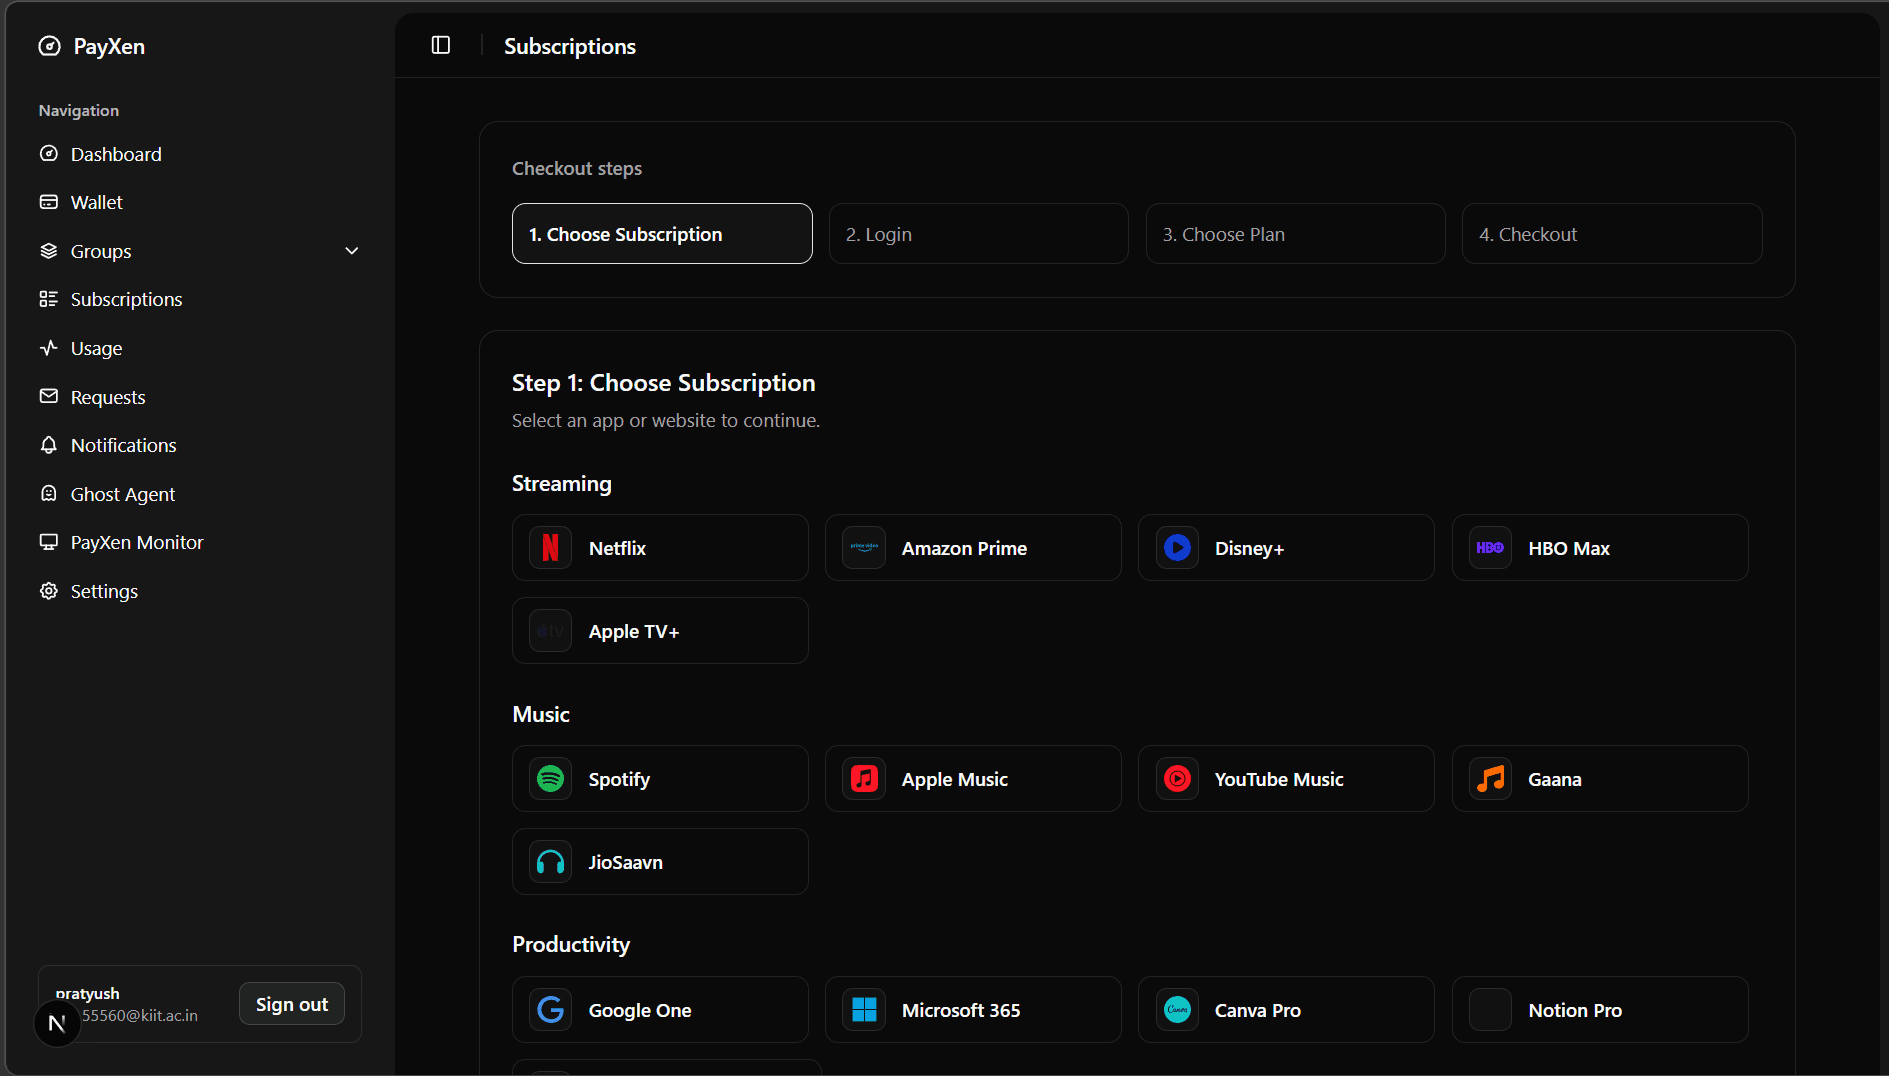Viewport: 1889px width, 1076px height.
Task: Click the Notifications bell icon
Action: pos(49,445)
